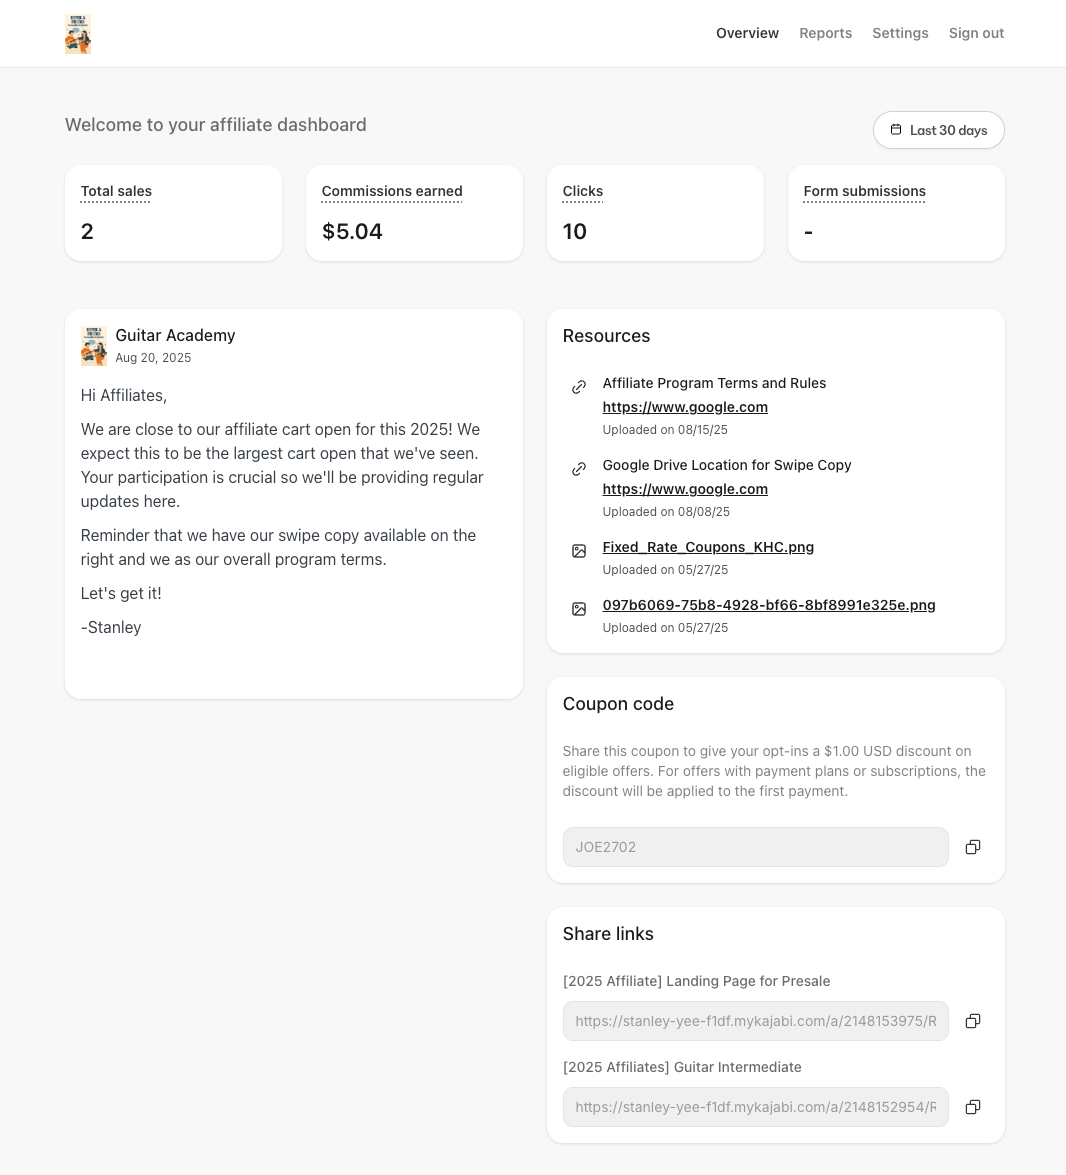The image size is (1066, 1175).
Task: Copy the Presale landing page share link
Action: click(972, 1021)
